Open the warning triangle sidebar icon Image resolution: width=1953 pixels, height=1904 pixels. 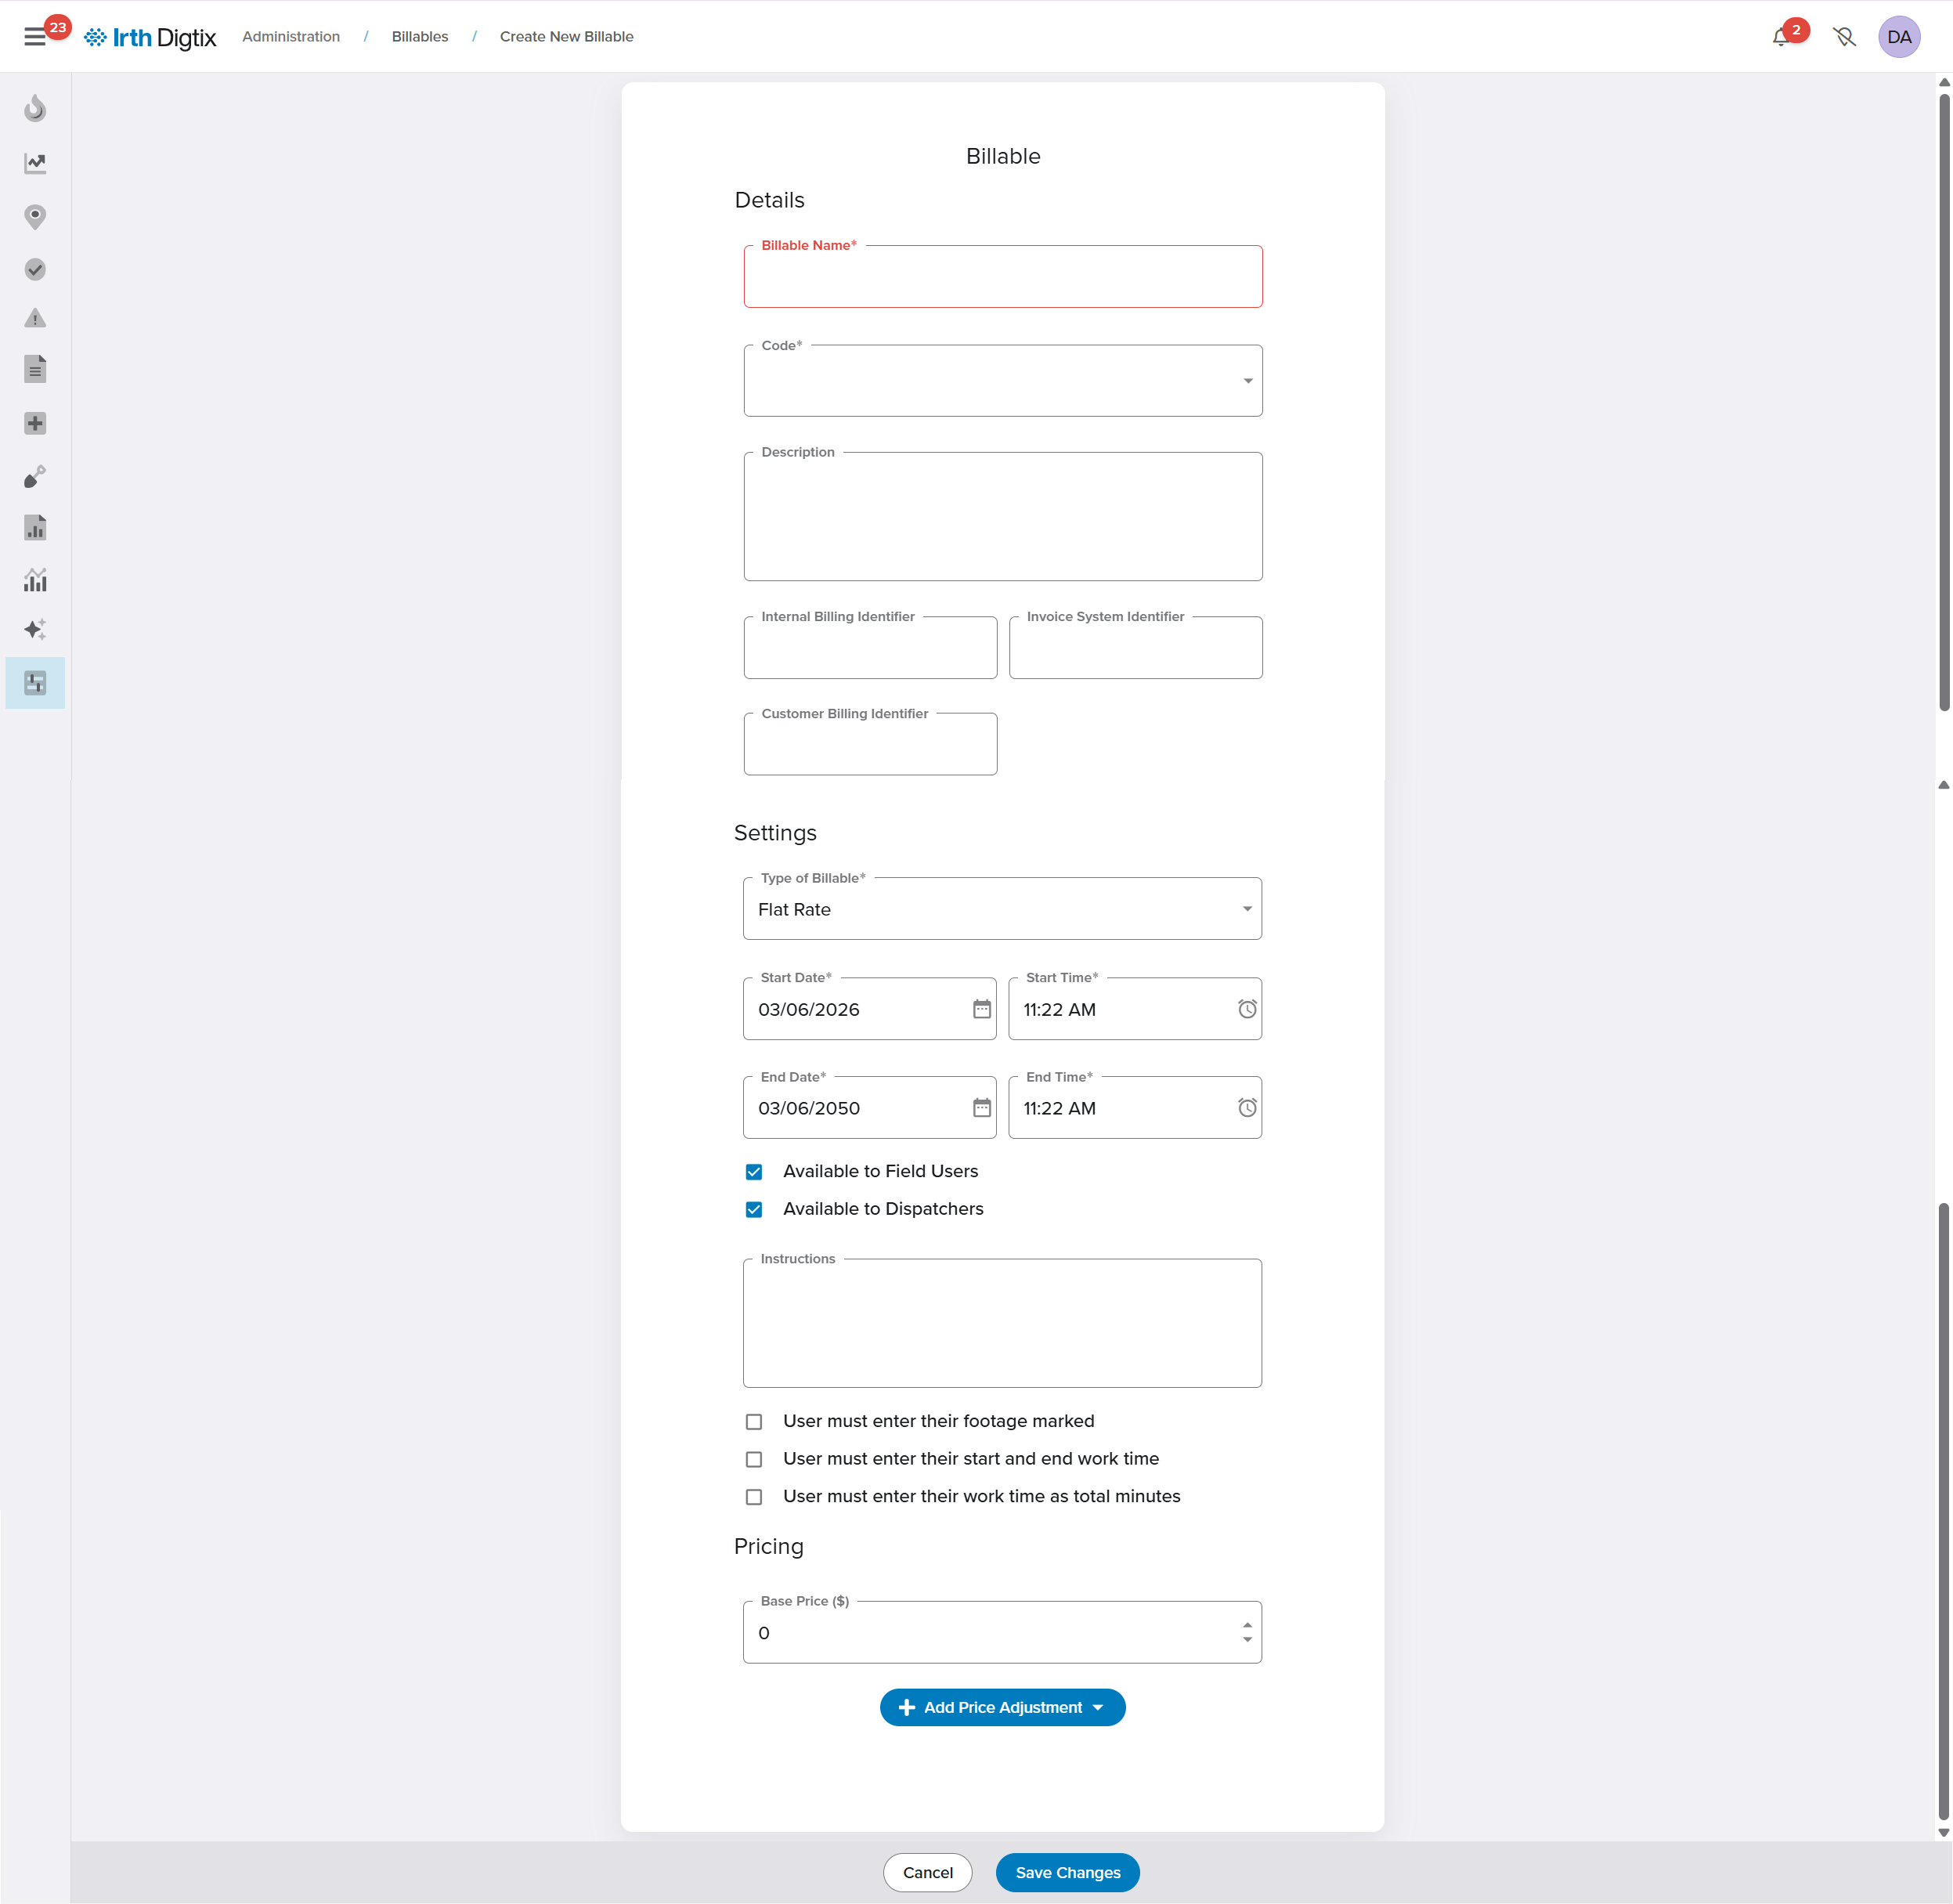[x=35, y=319]
